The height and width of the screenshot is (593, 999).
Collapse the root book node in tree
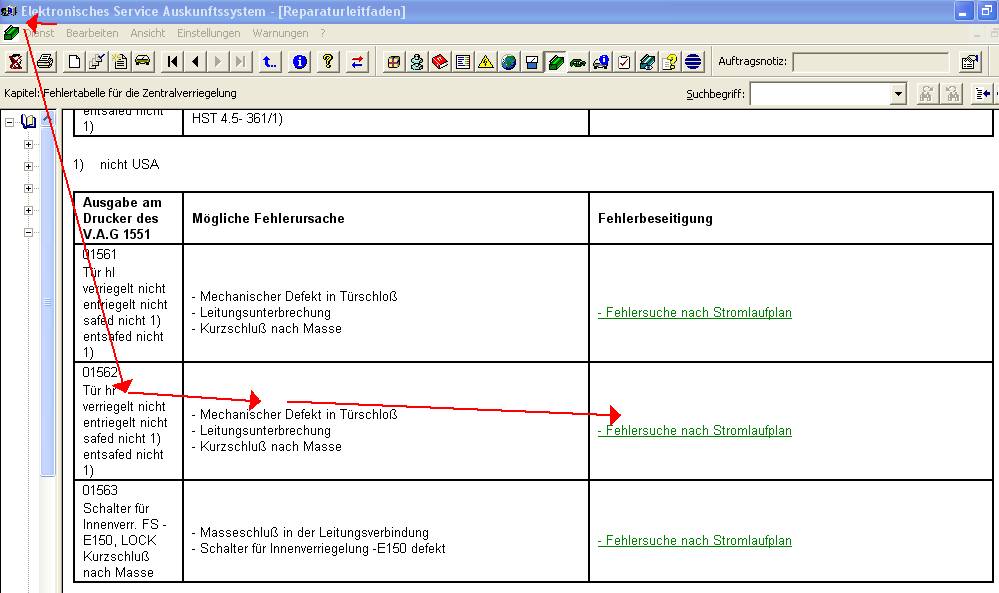[x=10, y=122]
